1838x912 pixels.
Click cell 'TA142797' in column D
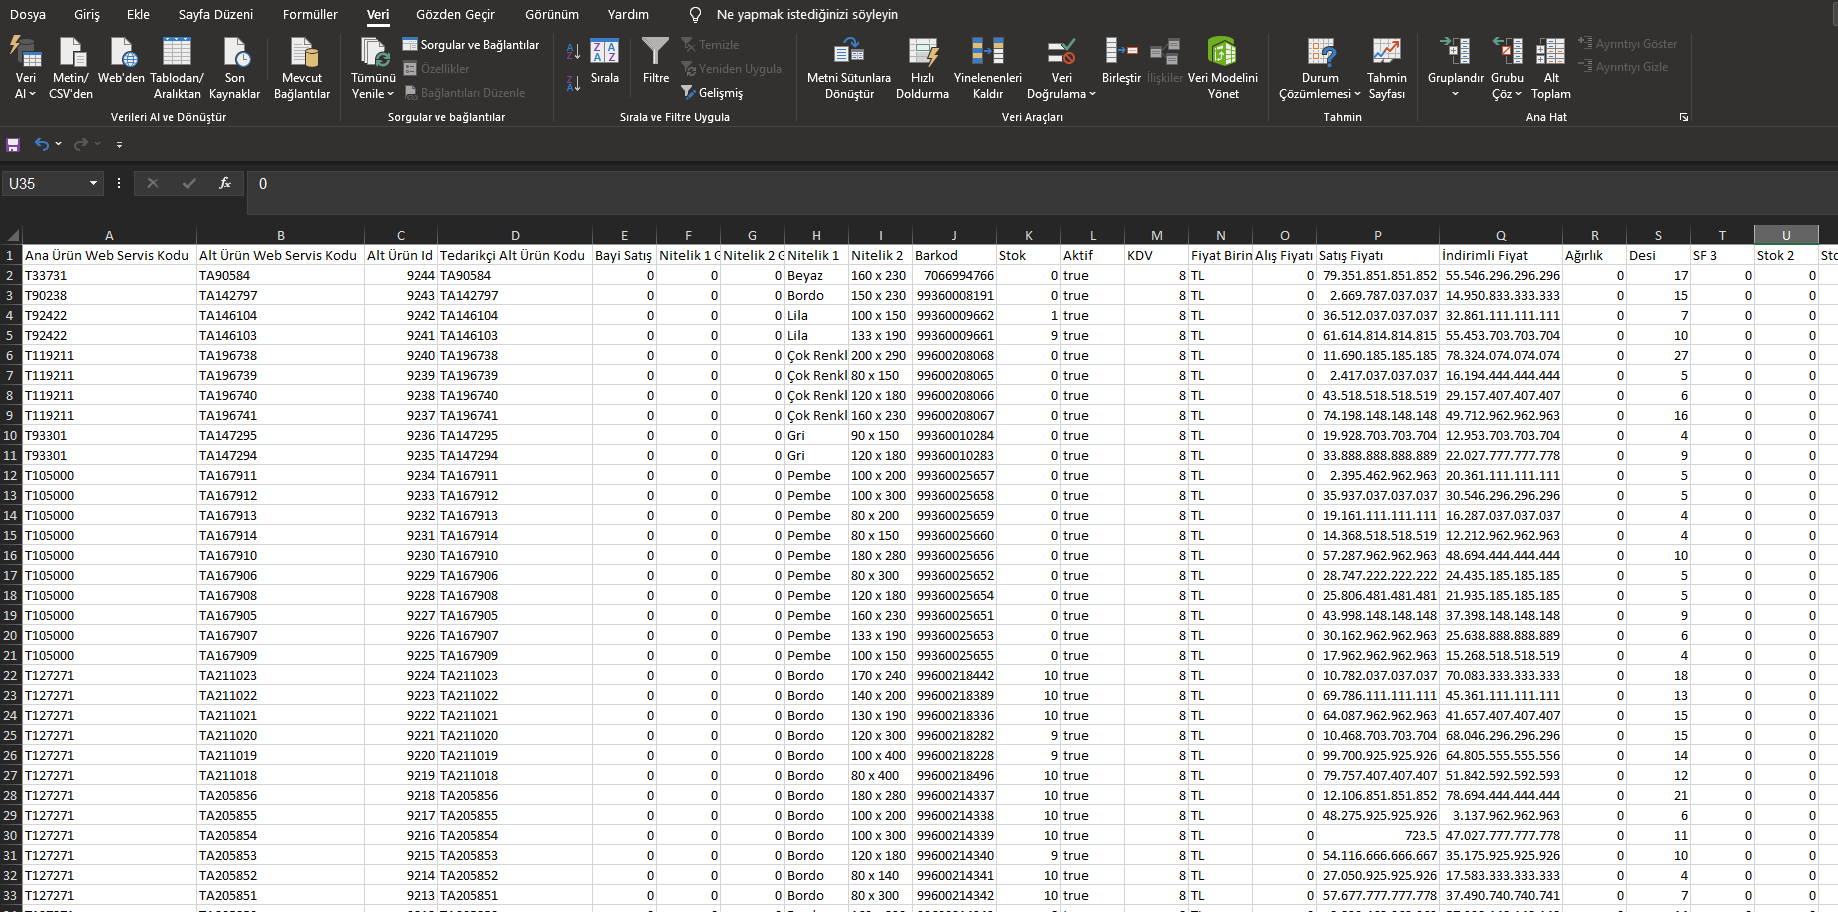tap(515, 295)
